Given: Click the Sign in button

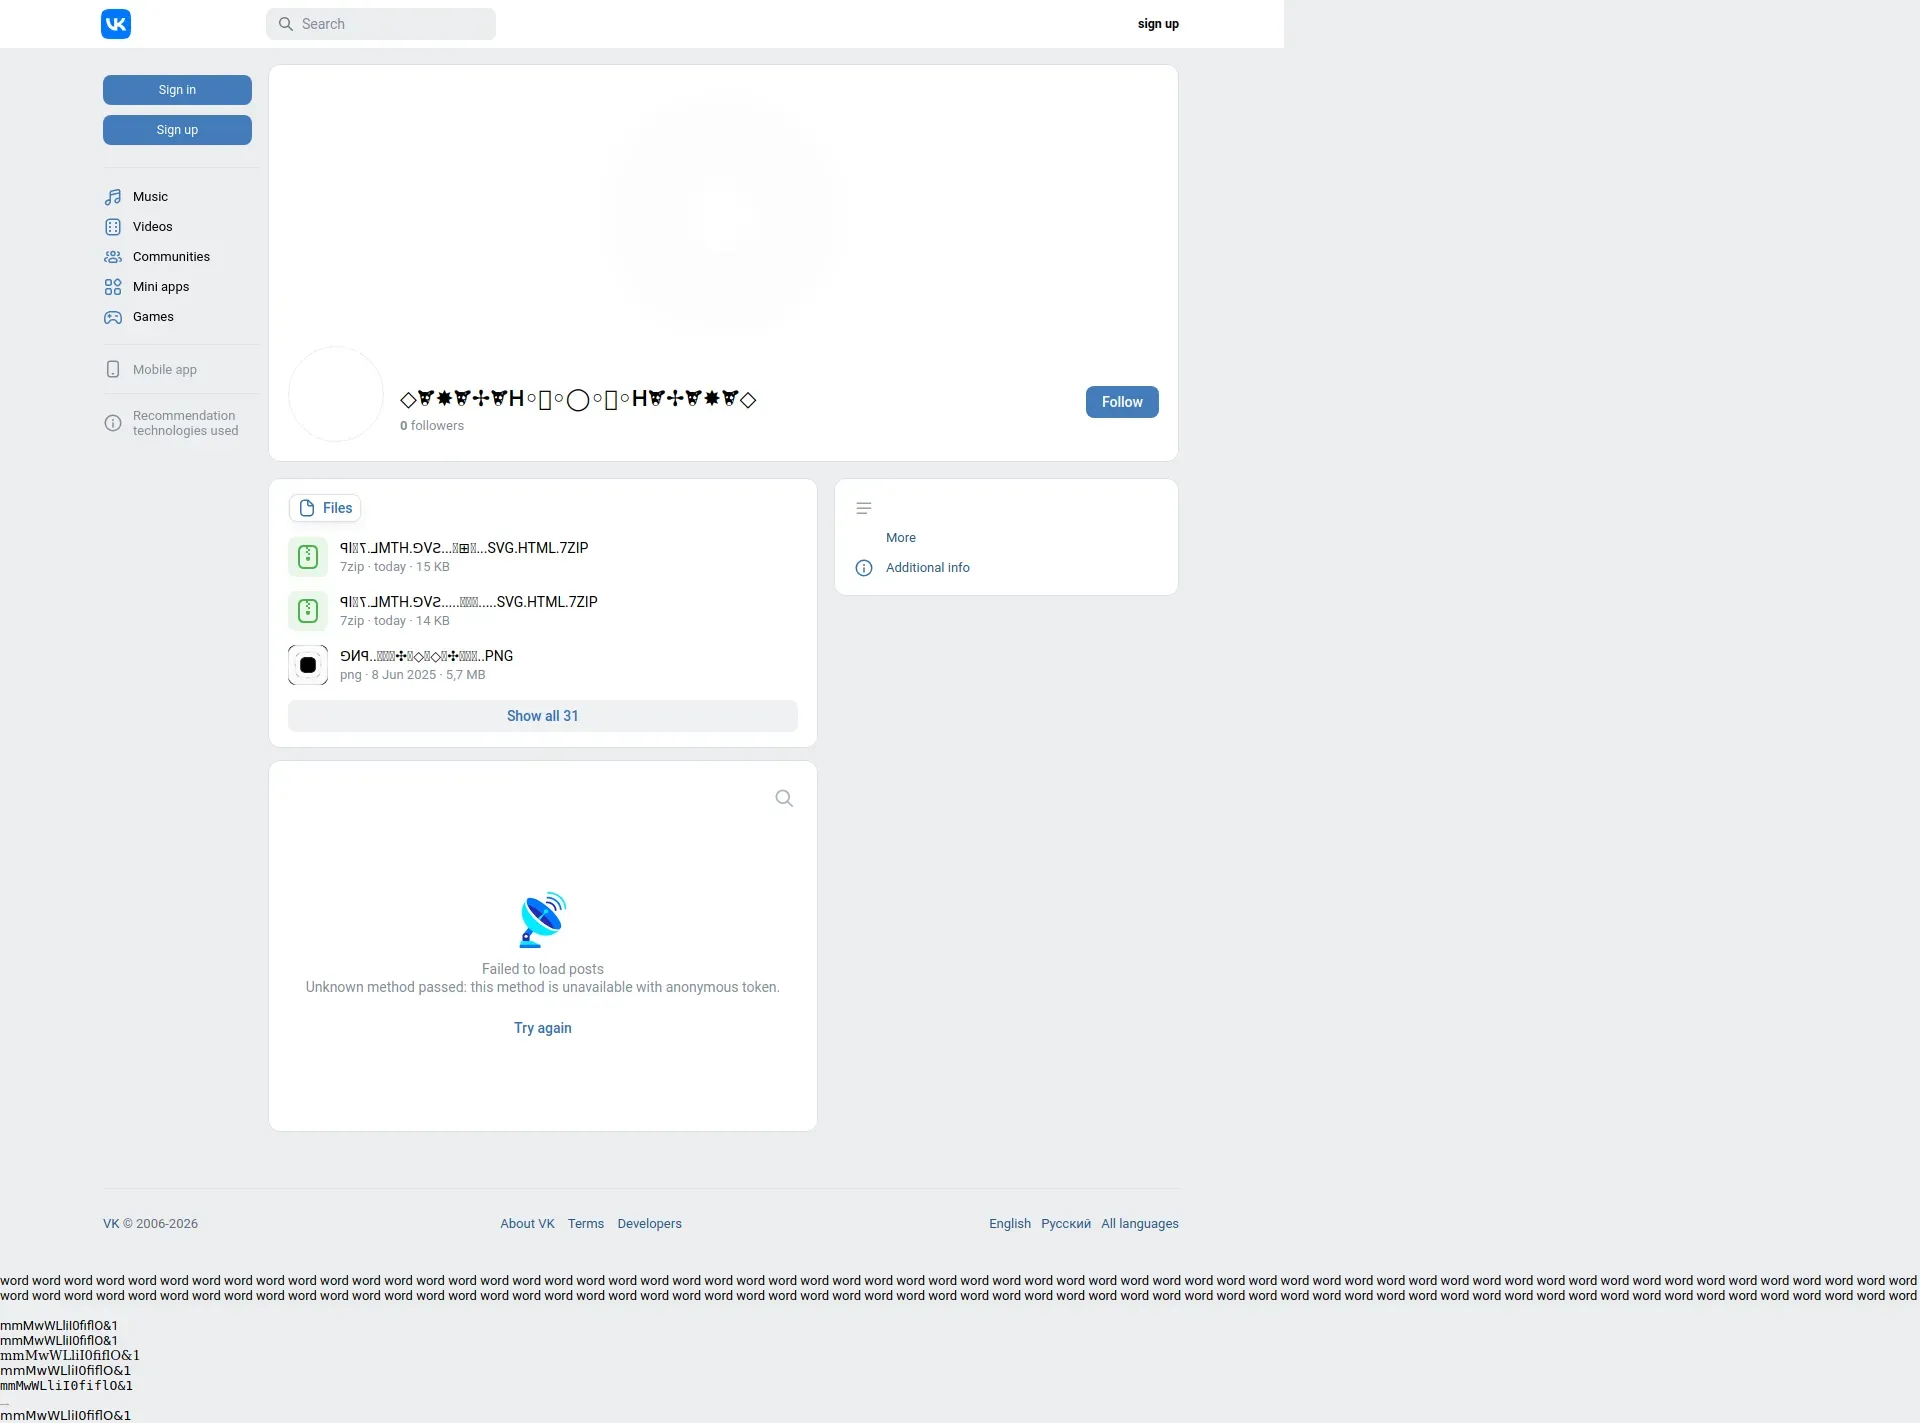Looking at the screenshot, I should pyautogui.click(x=177, y=90).
